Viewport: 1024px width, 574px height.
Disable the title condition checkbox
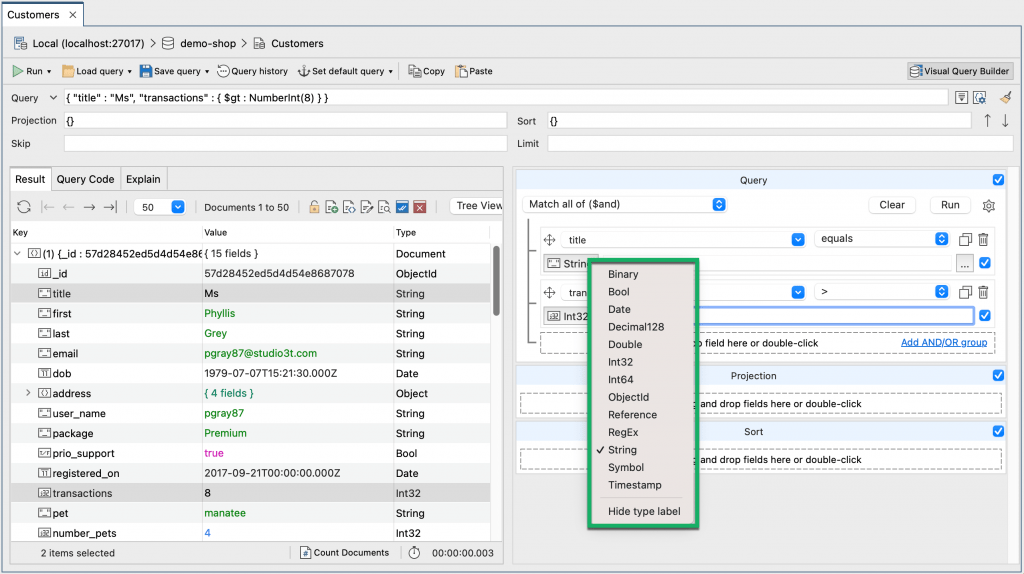(985, 263)
